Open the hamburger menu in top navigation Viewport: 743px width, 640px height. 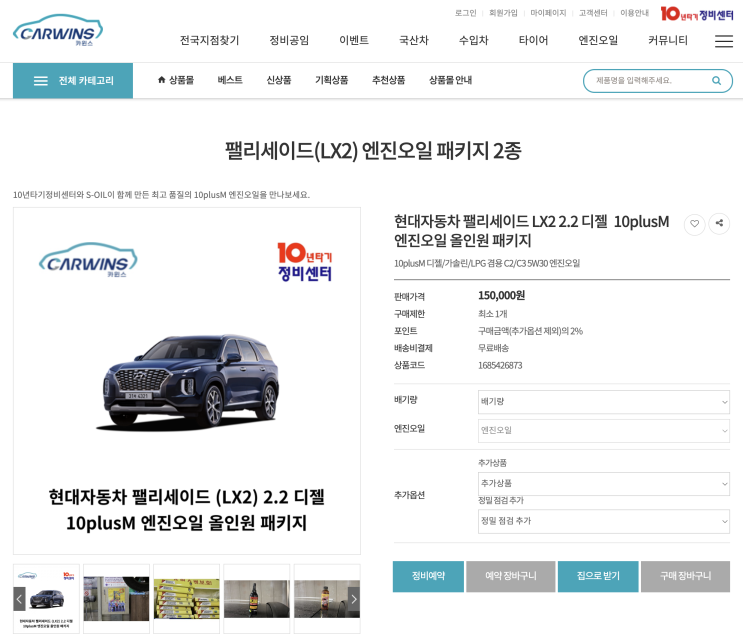pos(724,41)
